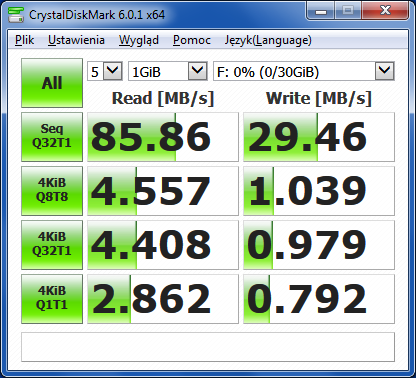Click the Seq read result 85.86
The image size is (416, 378).
(163, 137)
